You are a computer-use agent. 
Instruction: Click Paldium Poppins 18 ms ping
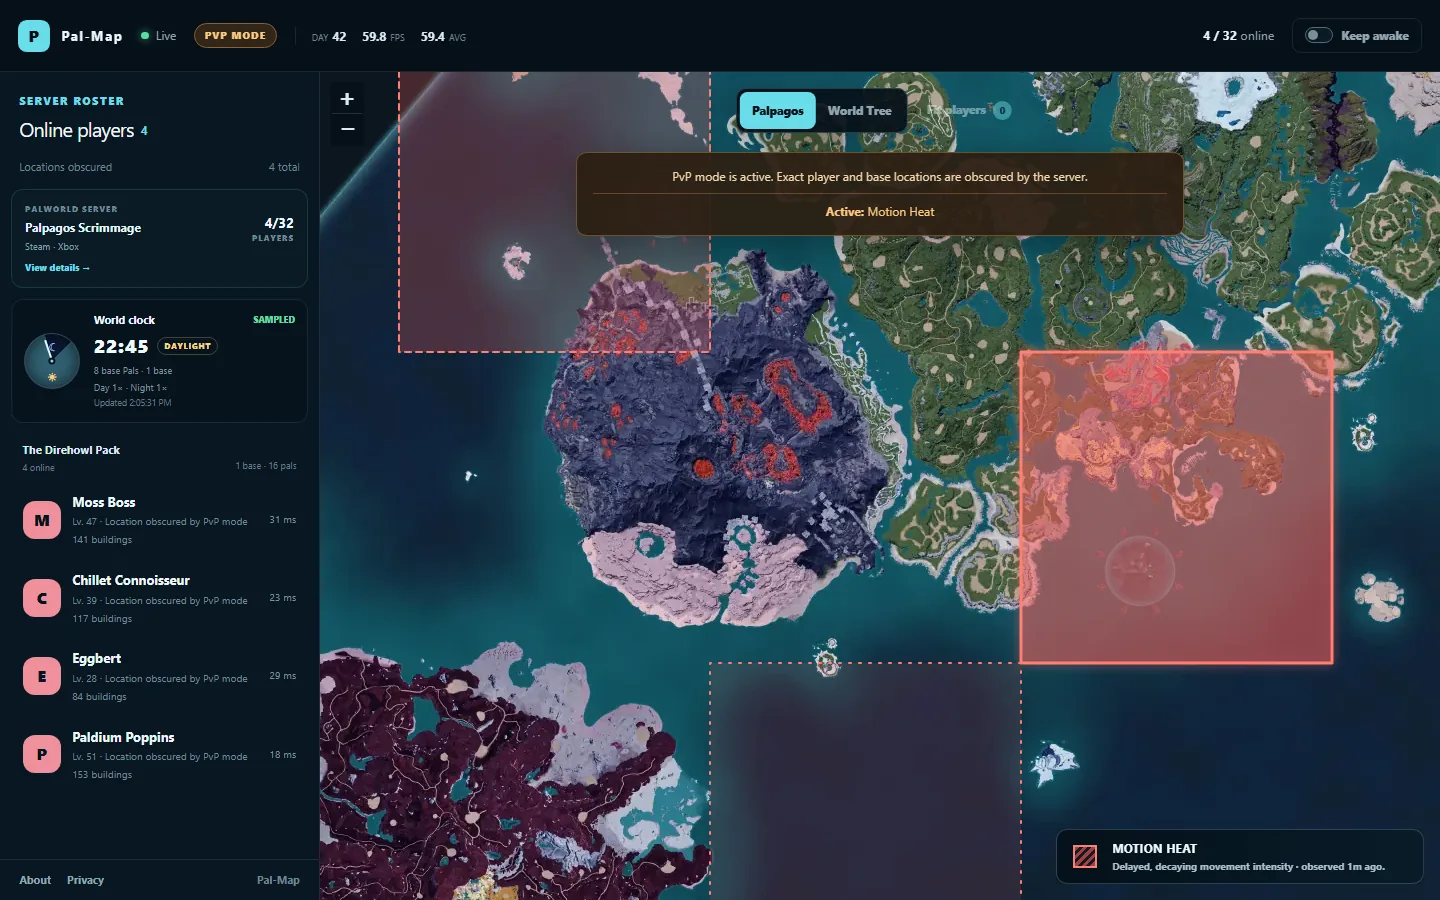pyautogui.click(x=283, y=755)
